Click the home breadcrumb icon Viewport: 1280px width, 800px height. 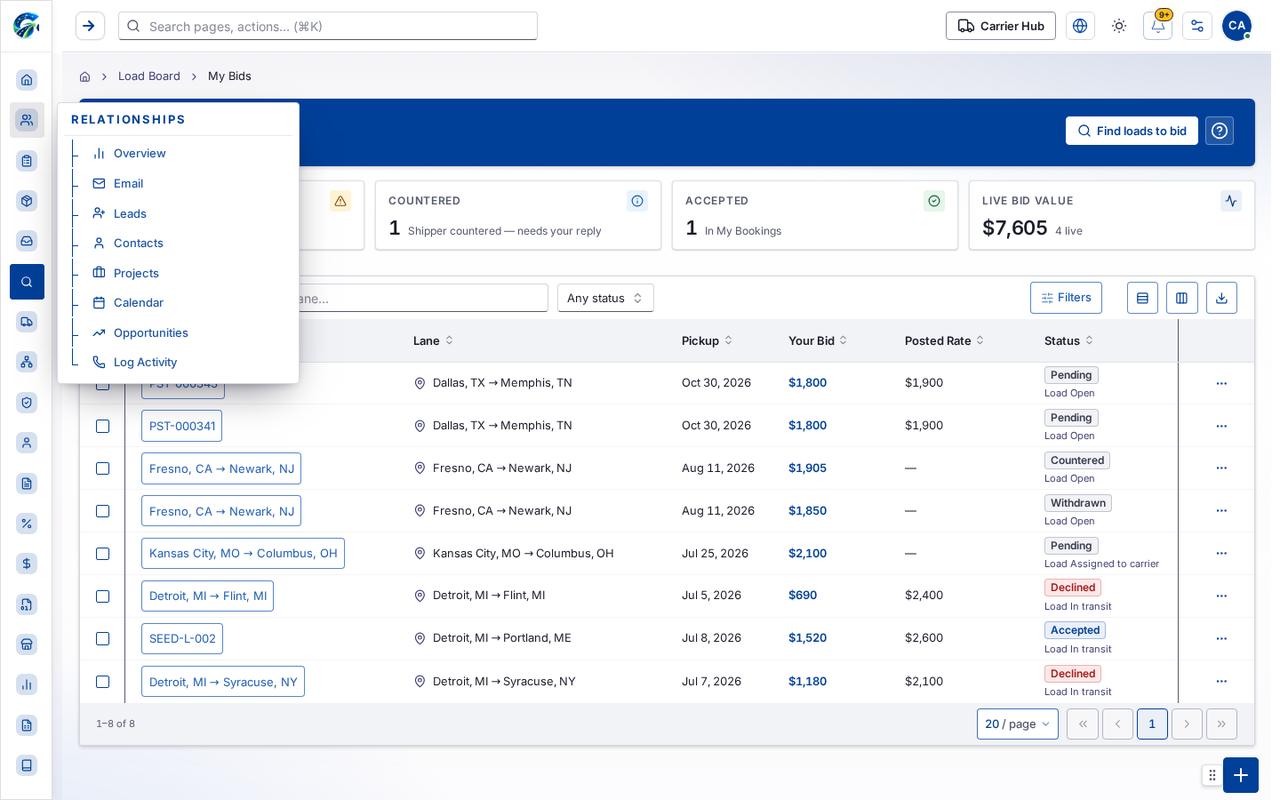85,76
